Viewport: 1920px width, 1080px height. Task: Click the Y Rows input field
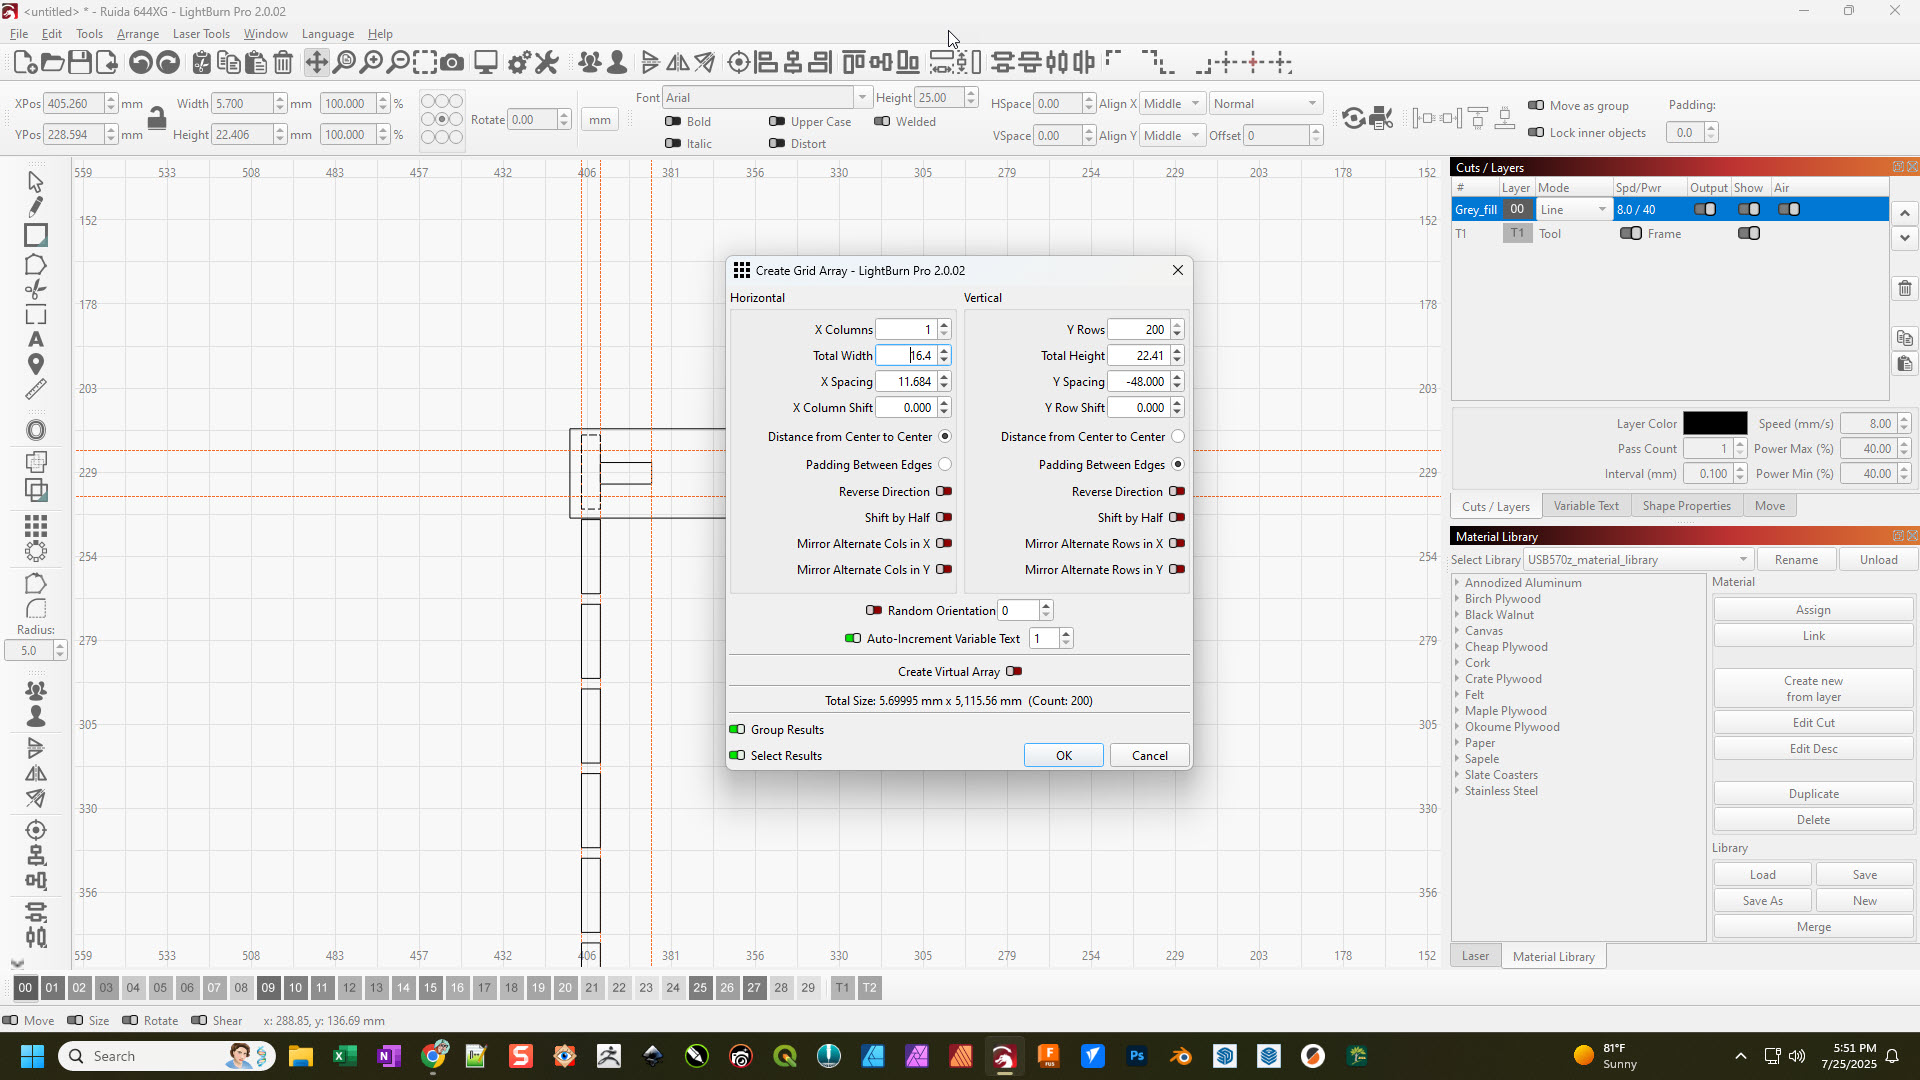(1140, 329)
